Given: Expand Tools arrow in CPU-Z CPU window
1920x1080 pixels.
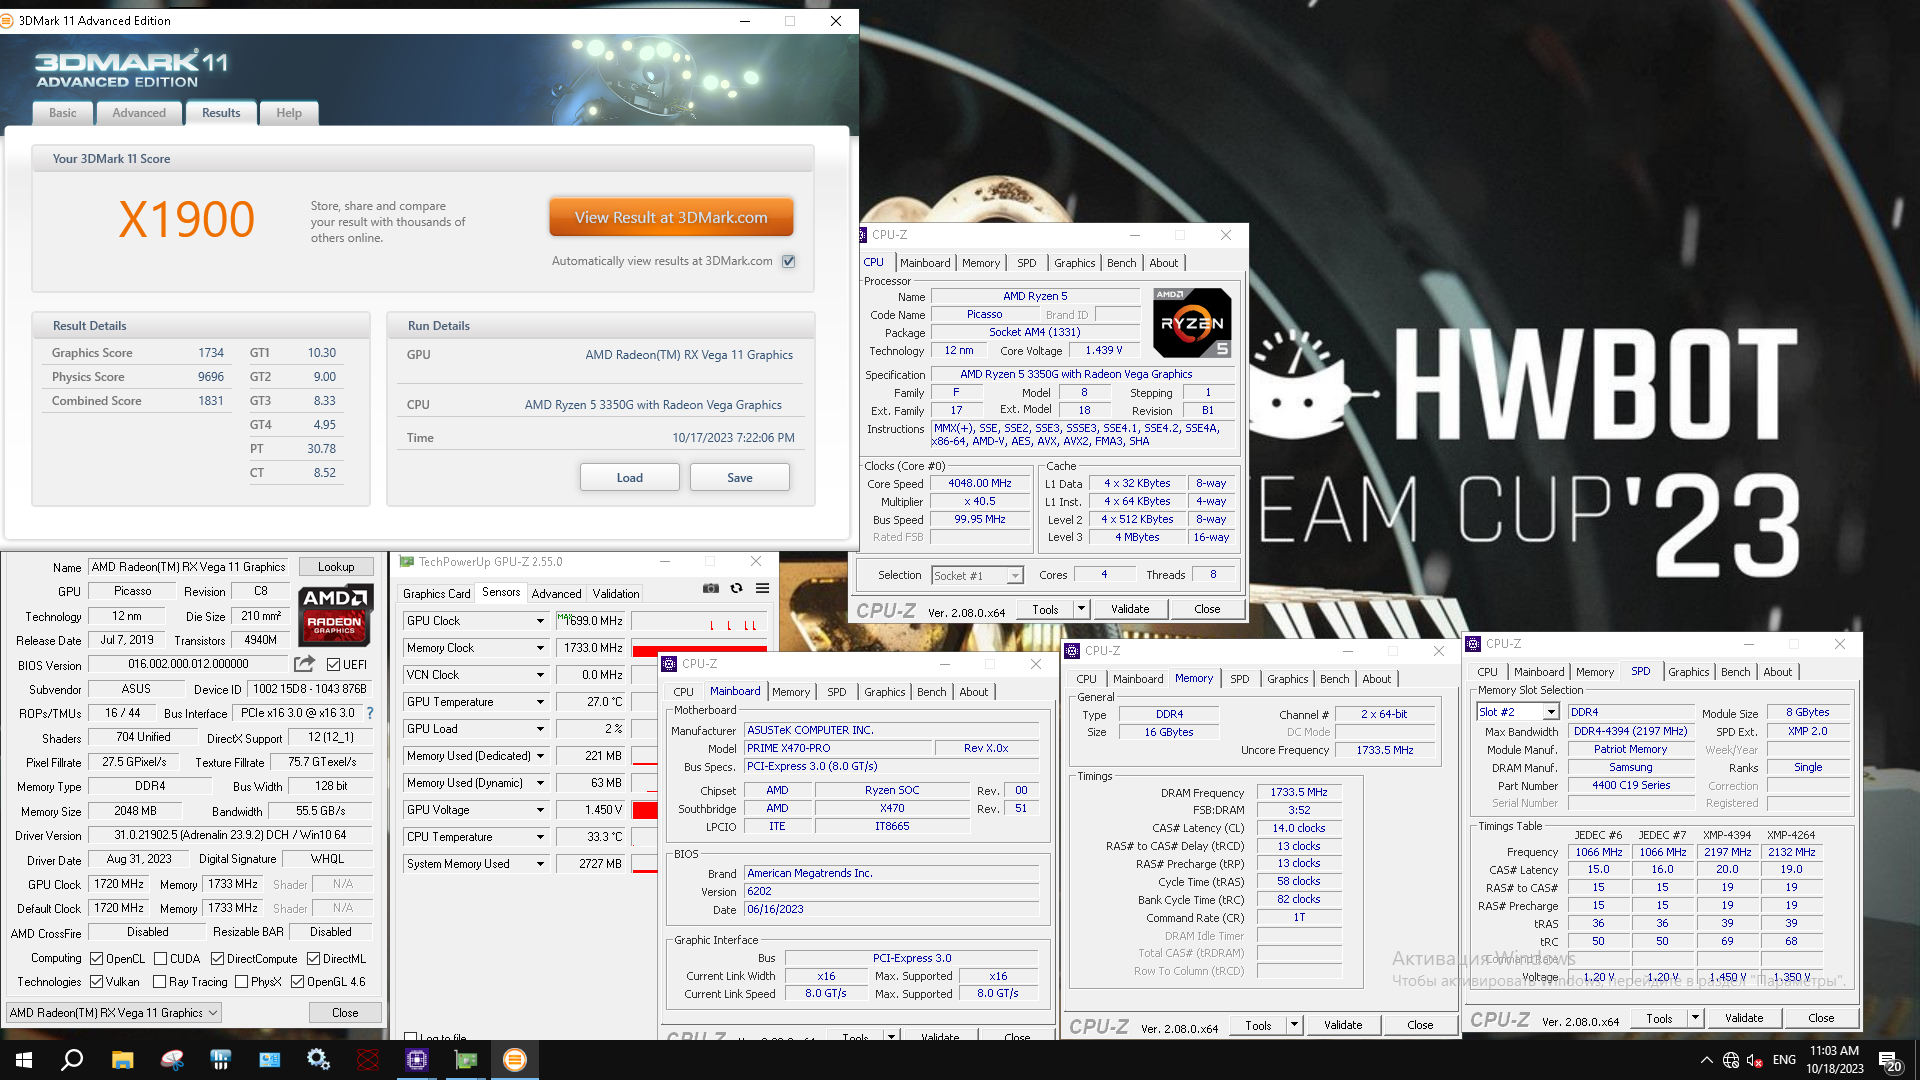Looking at the screenshot, I should (x=1081, y=609).
